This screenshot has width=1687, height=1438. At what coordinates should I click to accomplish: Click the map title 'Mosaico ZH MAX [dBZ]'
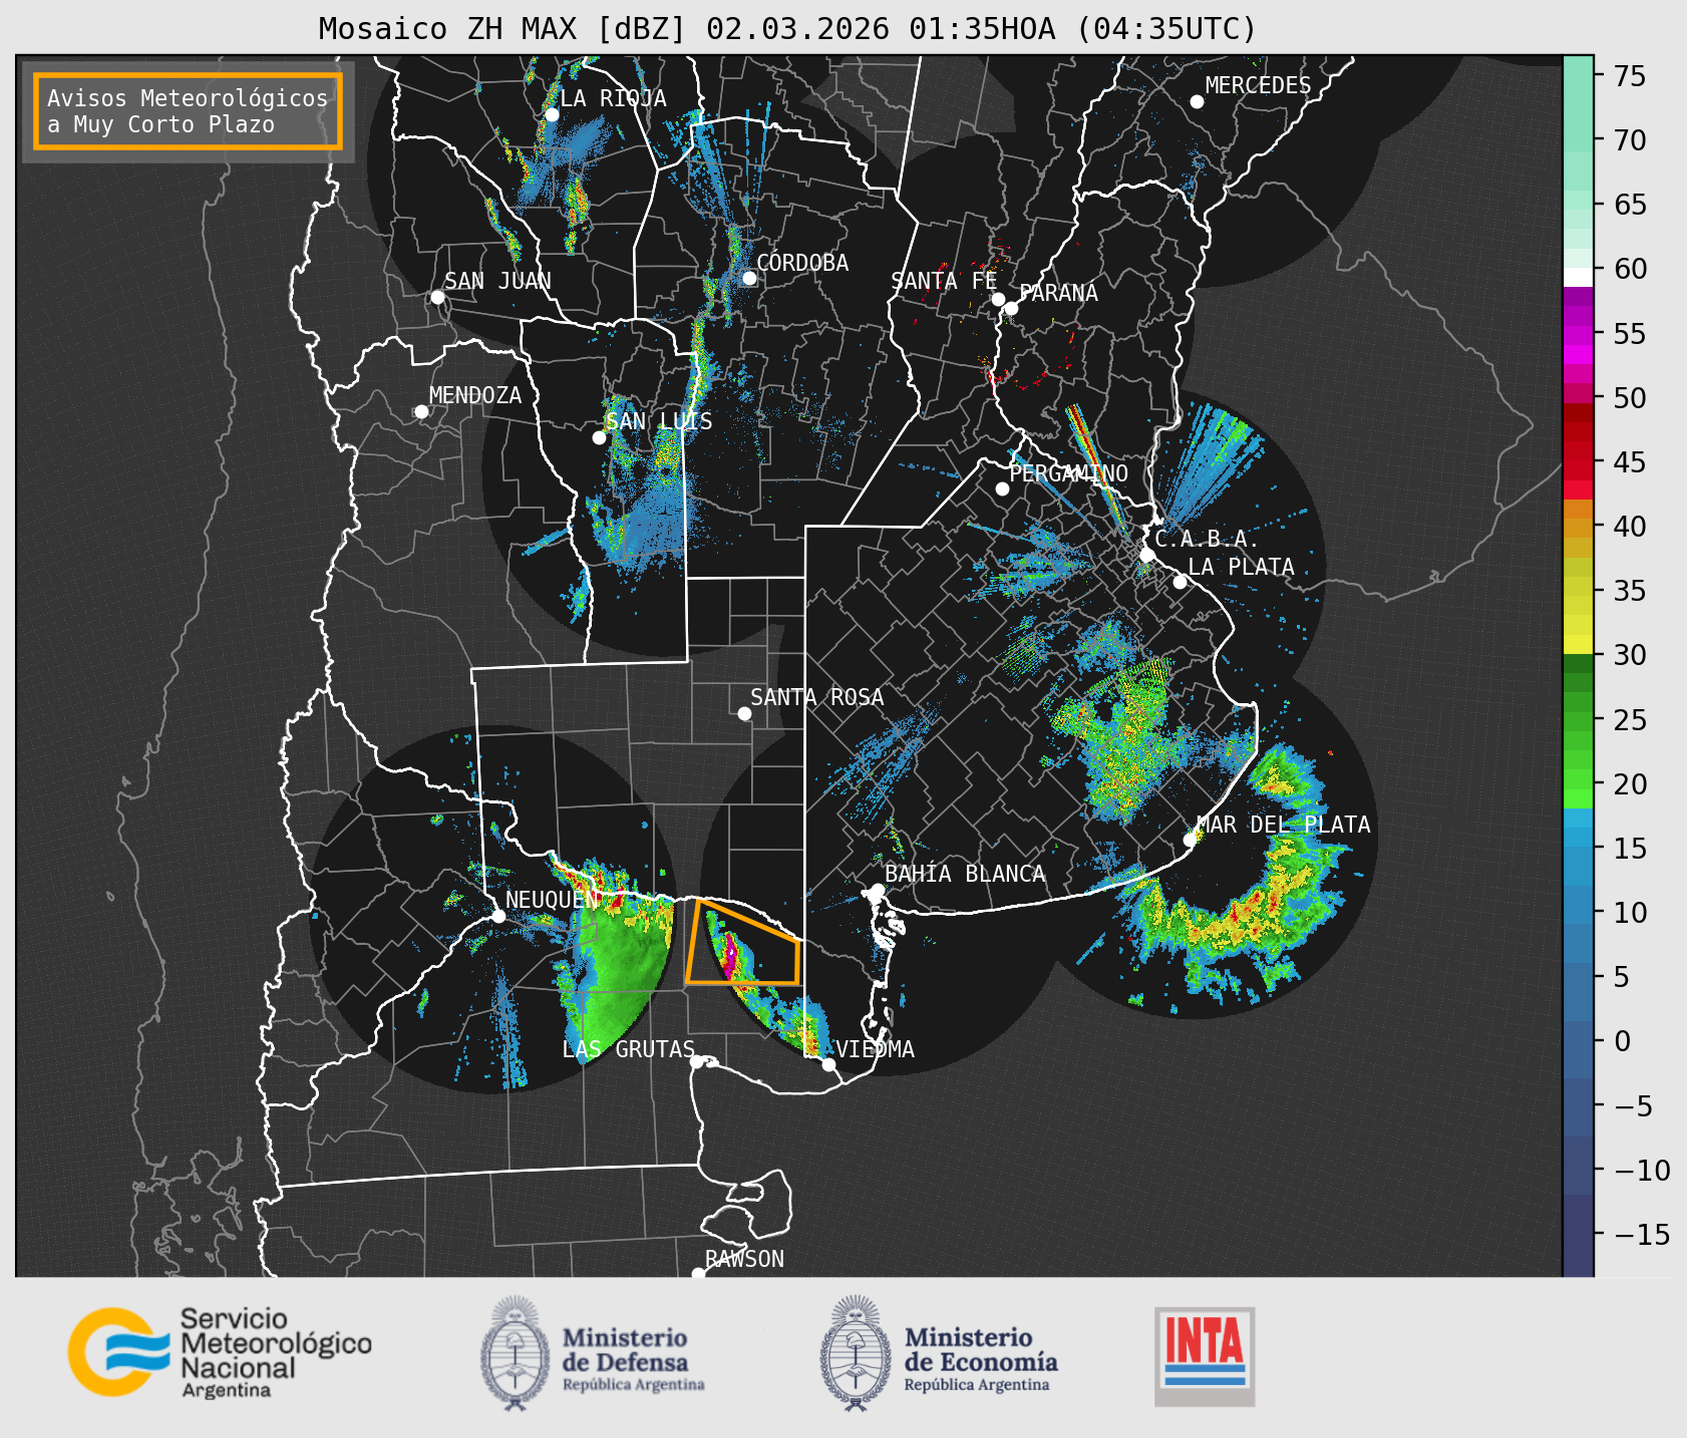[503, 29]
